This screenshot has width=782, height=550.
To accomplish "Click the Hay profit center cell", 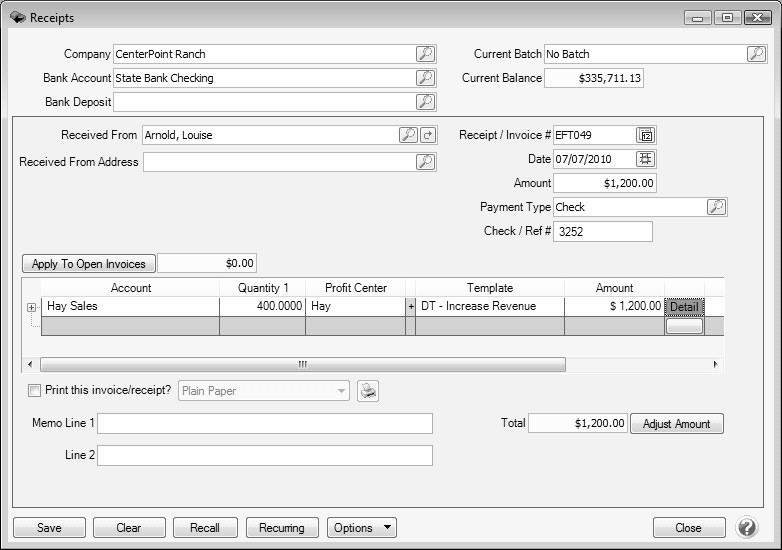I will 356,306.
